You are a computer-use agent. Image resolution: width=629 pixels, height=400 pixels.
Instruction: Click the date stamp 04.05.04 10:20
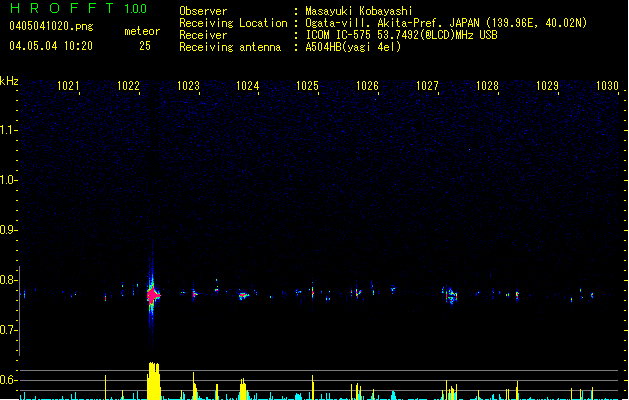(51, 46)
